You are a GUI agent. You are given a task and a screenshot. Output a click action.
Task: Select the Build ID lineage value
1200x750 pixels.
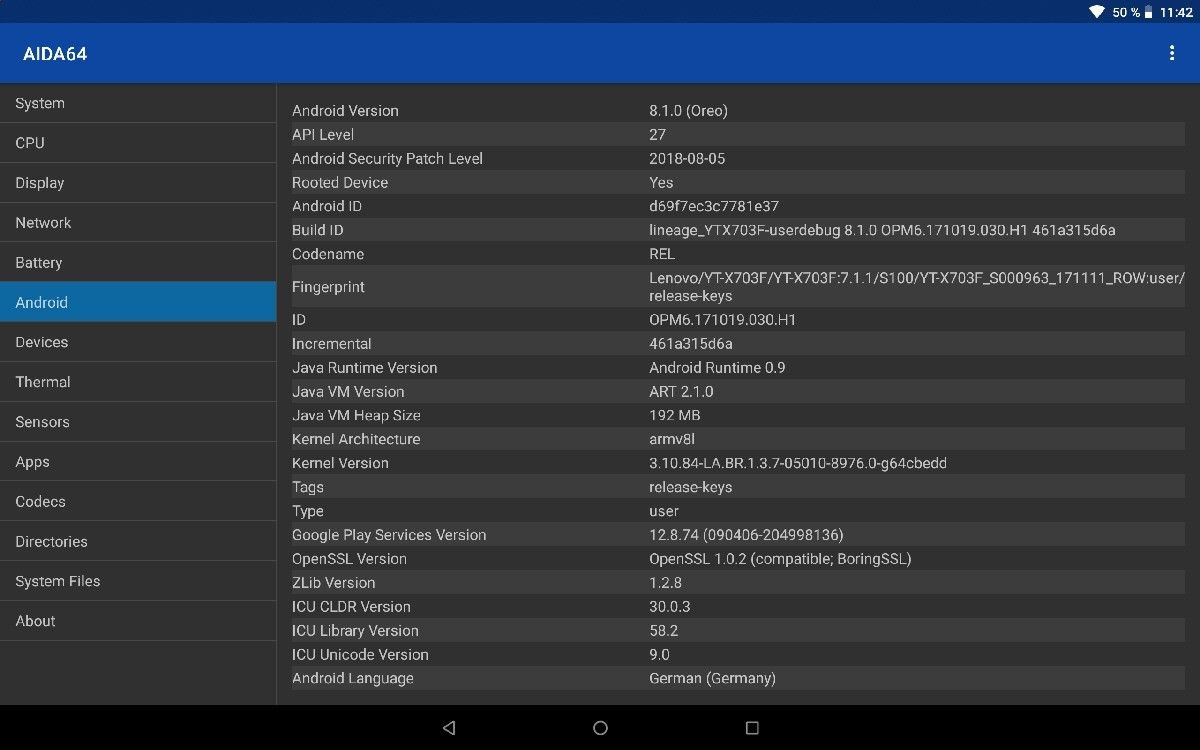(882, 230)
